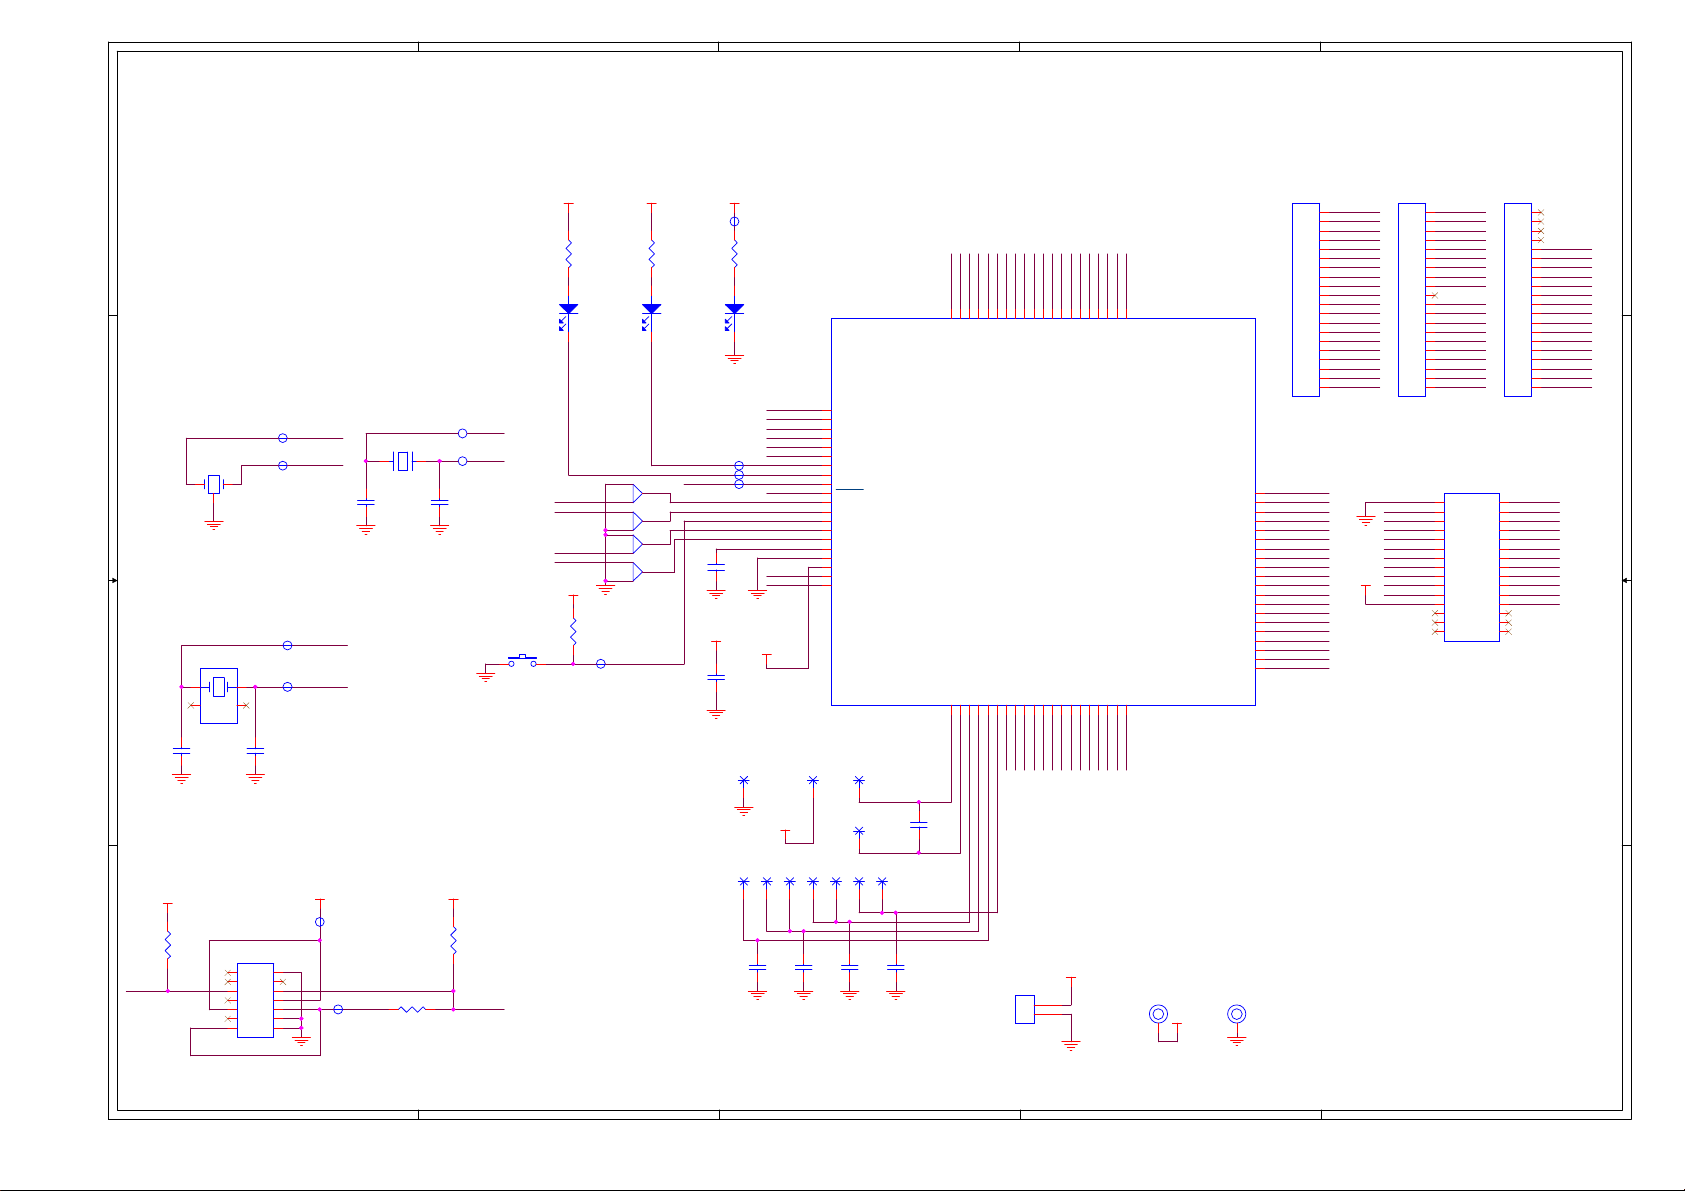Click the push-button switch symbol
This screenshot has width=1685, height=1191.
[x=522, y=660]
